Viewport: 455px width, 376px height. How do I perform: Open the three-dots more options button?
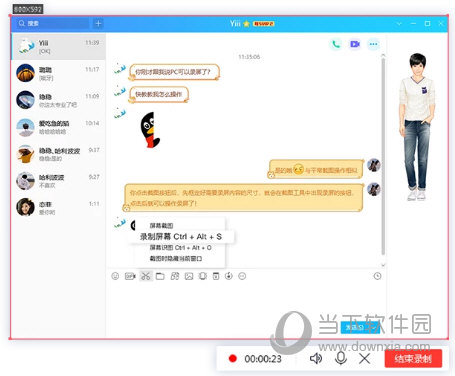pyautogui.click(x=373, y=44)
